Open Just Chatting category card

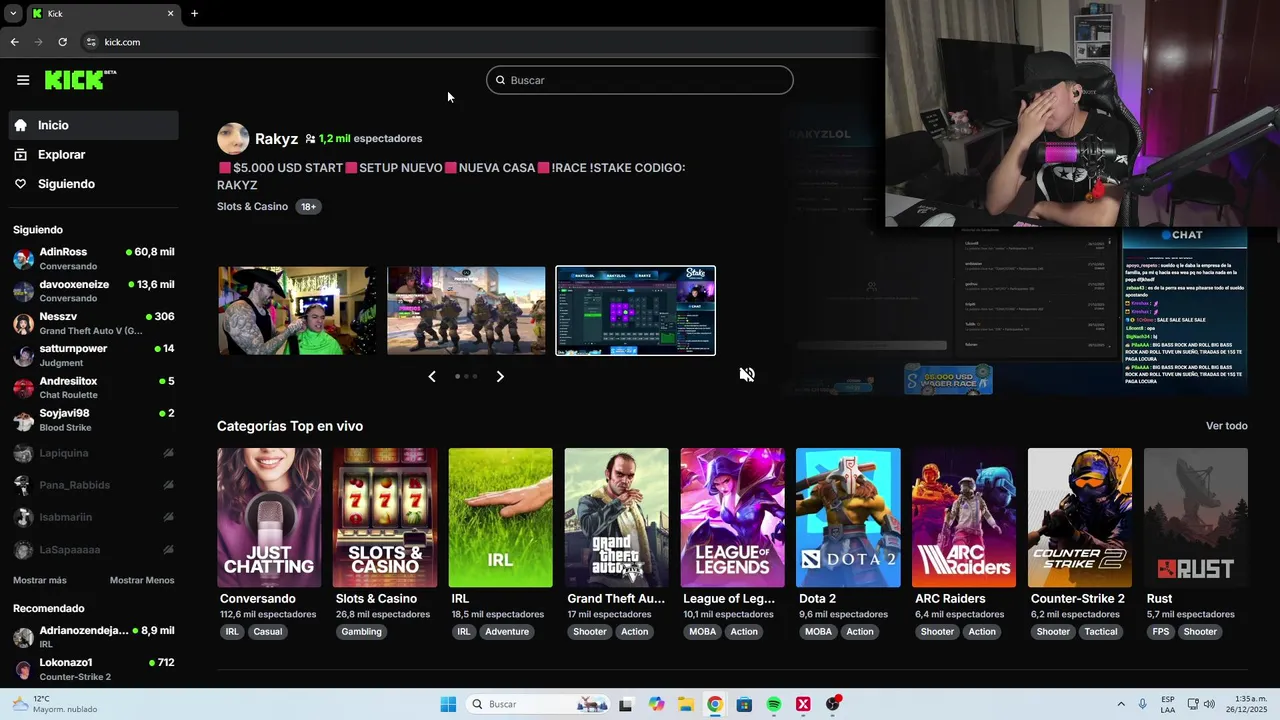pyautogui.click(x=269, y=517)
